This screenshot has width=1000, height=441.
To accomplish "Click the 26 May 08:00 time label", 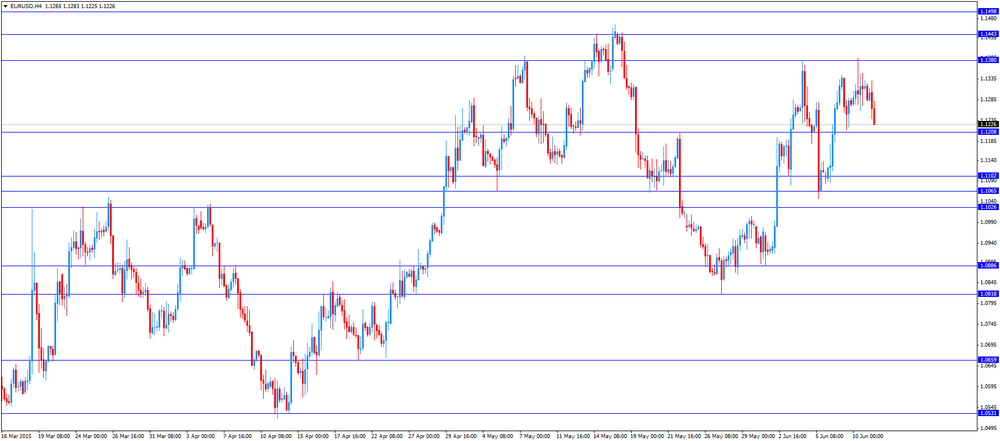I will pyautogui.click(x=721, y=436).
